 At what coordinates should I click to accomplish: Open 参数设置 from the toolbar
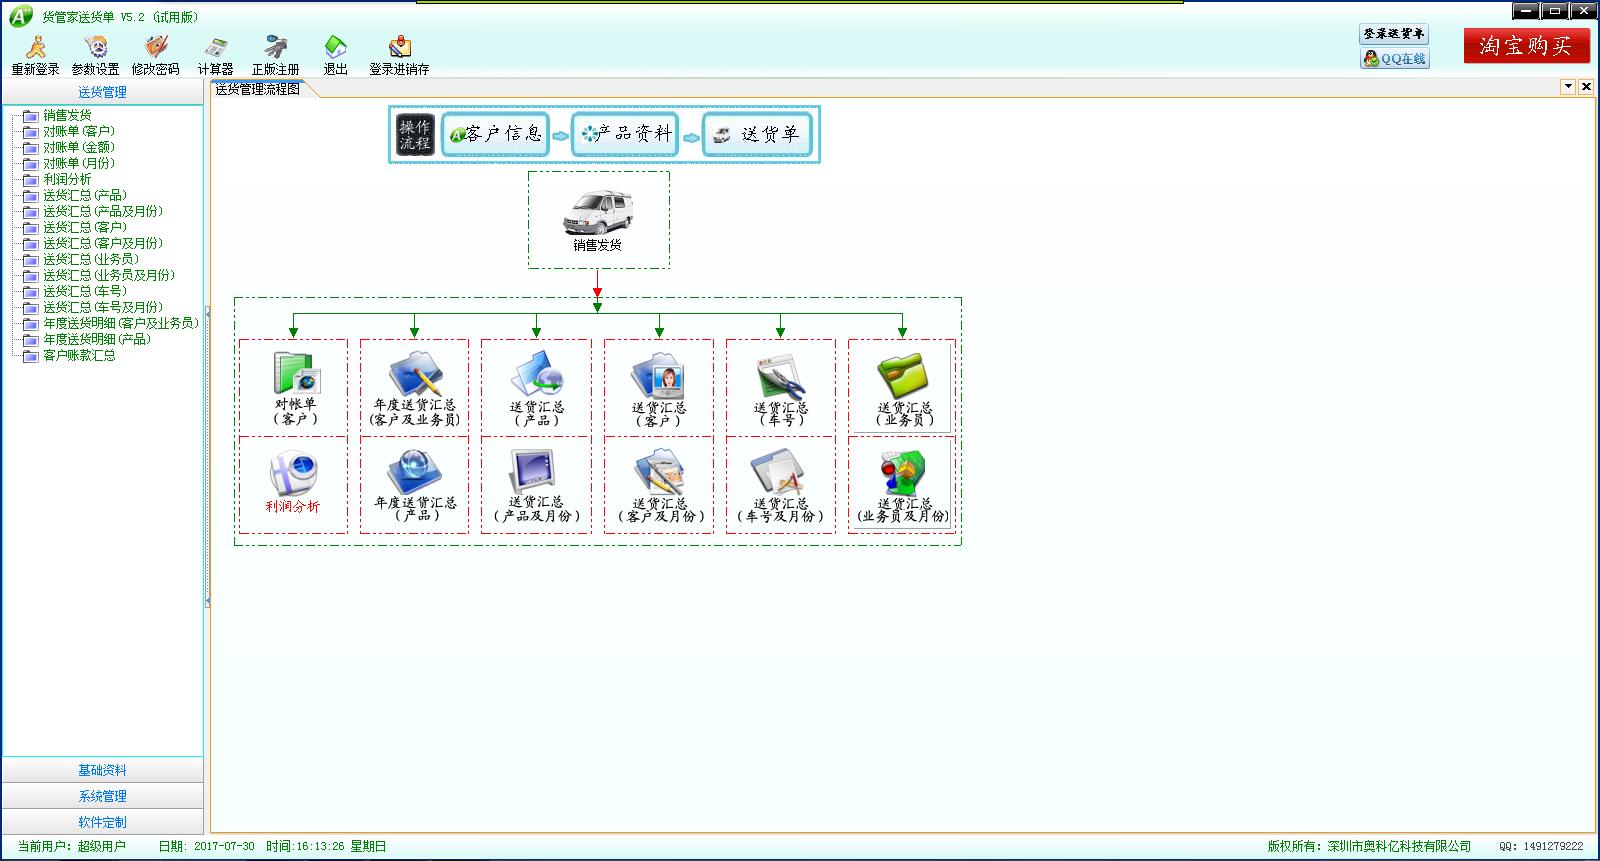coord(96,56)
